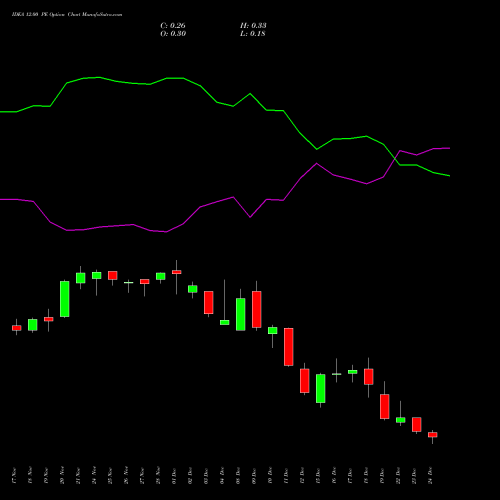
Task: Click the tall green candle for 20 Nov
Action: click(x=65, y=299)
